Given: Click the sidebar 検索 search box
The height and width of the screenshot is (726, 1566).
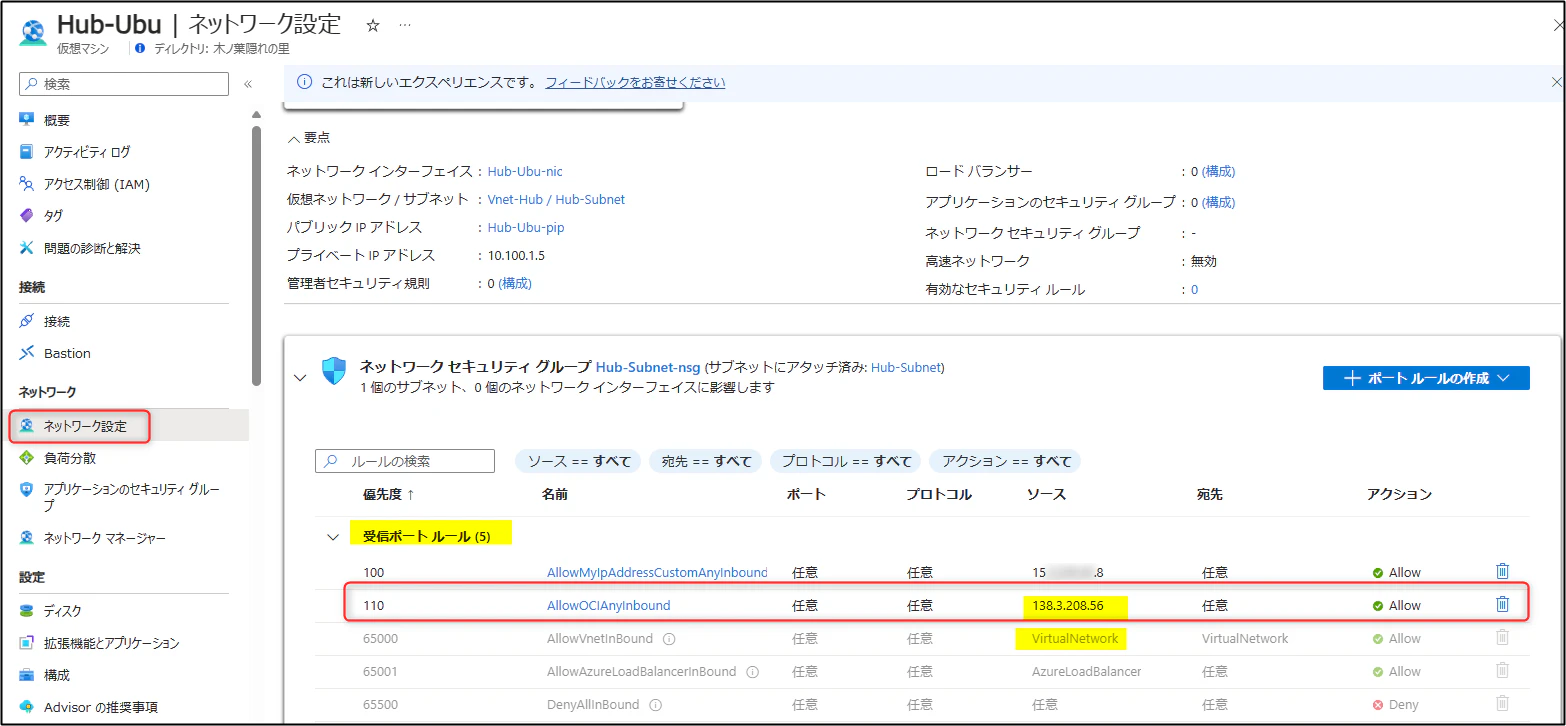Looking at the screenshot, I should coord(124,84).
